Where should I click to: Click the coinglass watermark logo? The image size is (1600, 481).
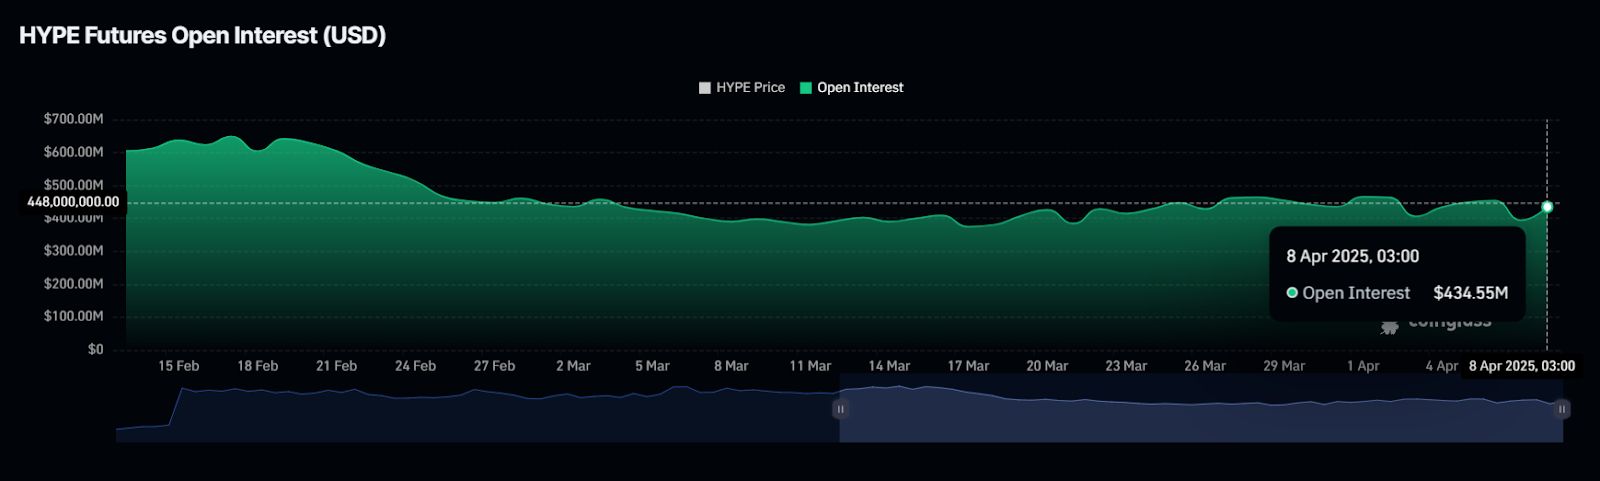(x=1390, y=327)
